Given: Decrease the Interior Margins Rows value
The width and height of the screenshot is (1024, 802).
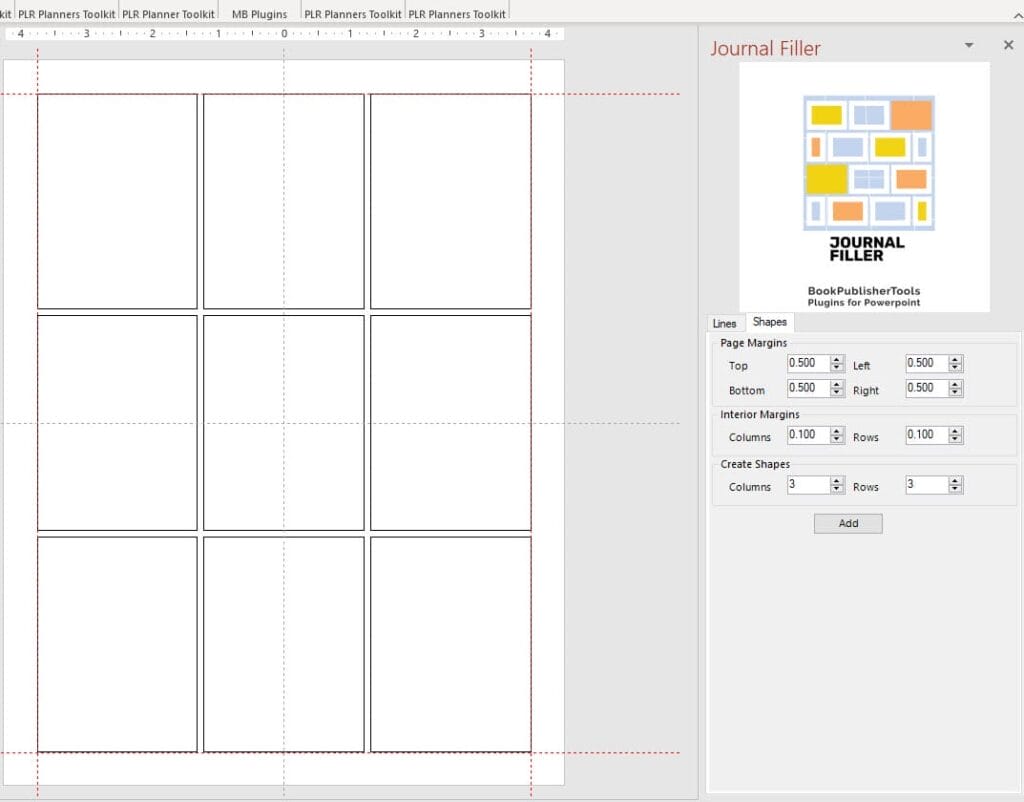Looking at the screenshot, I should click(955, 439).
